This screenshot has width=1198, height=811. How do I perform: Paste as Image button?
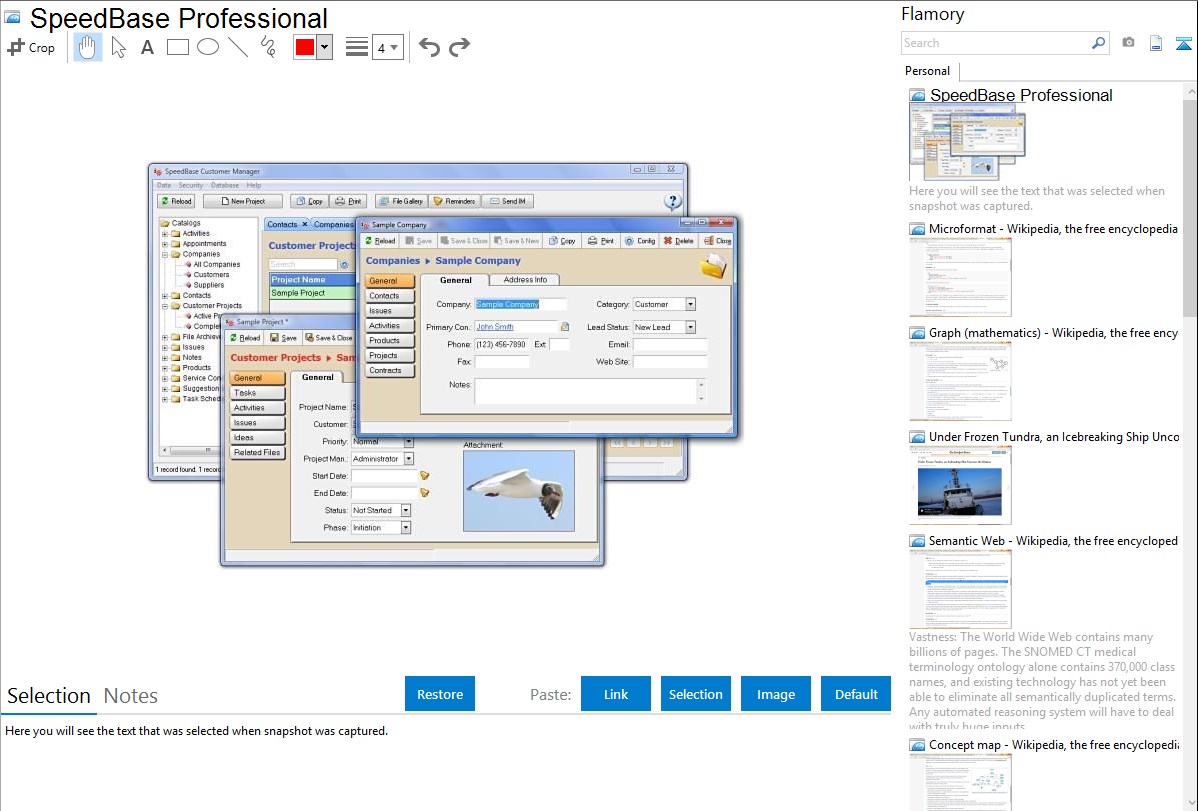tap(775, 694)
